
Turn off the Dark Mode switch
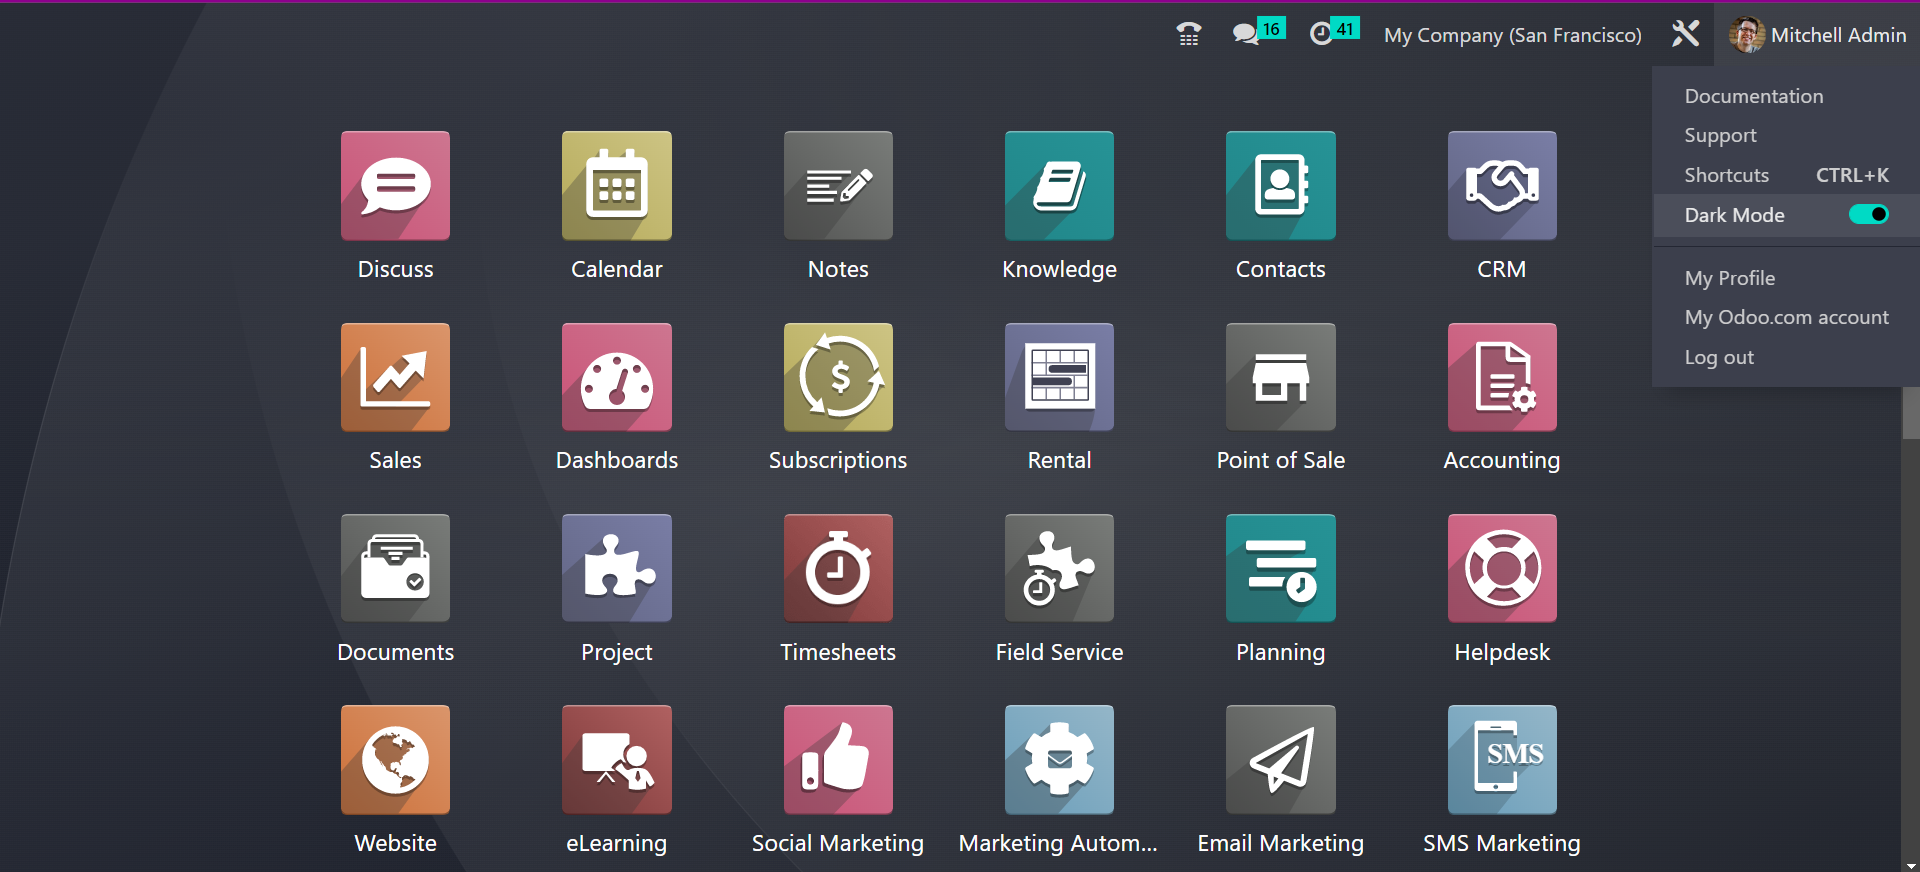1868,214
